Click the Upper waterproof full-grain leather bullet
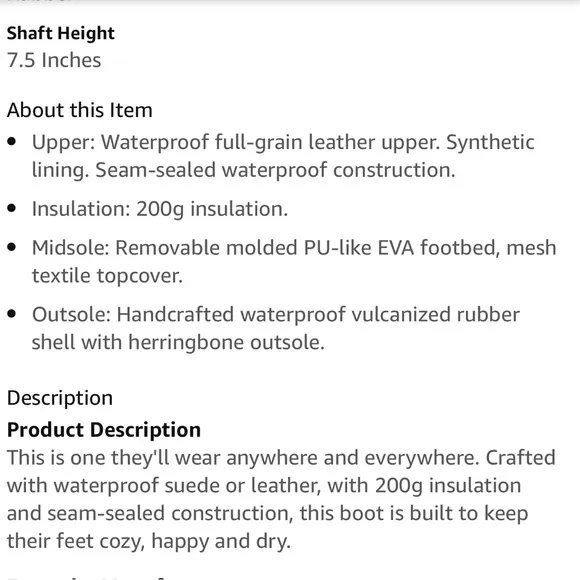Viewport: 580px width, 580px height. [x=283, y=156]
